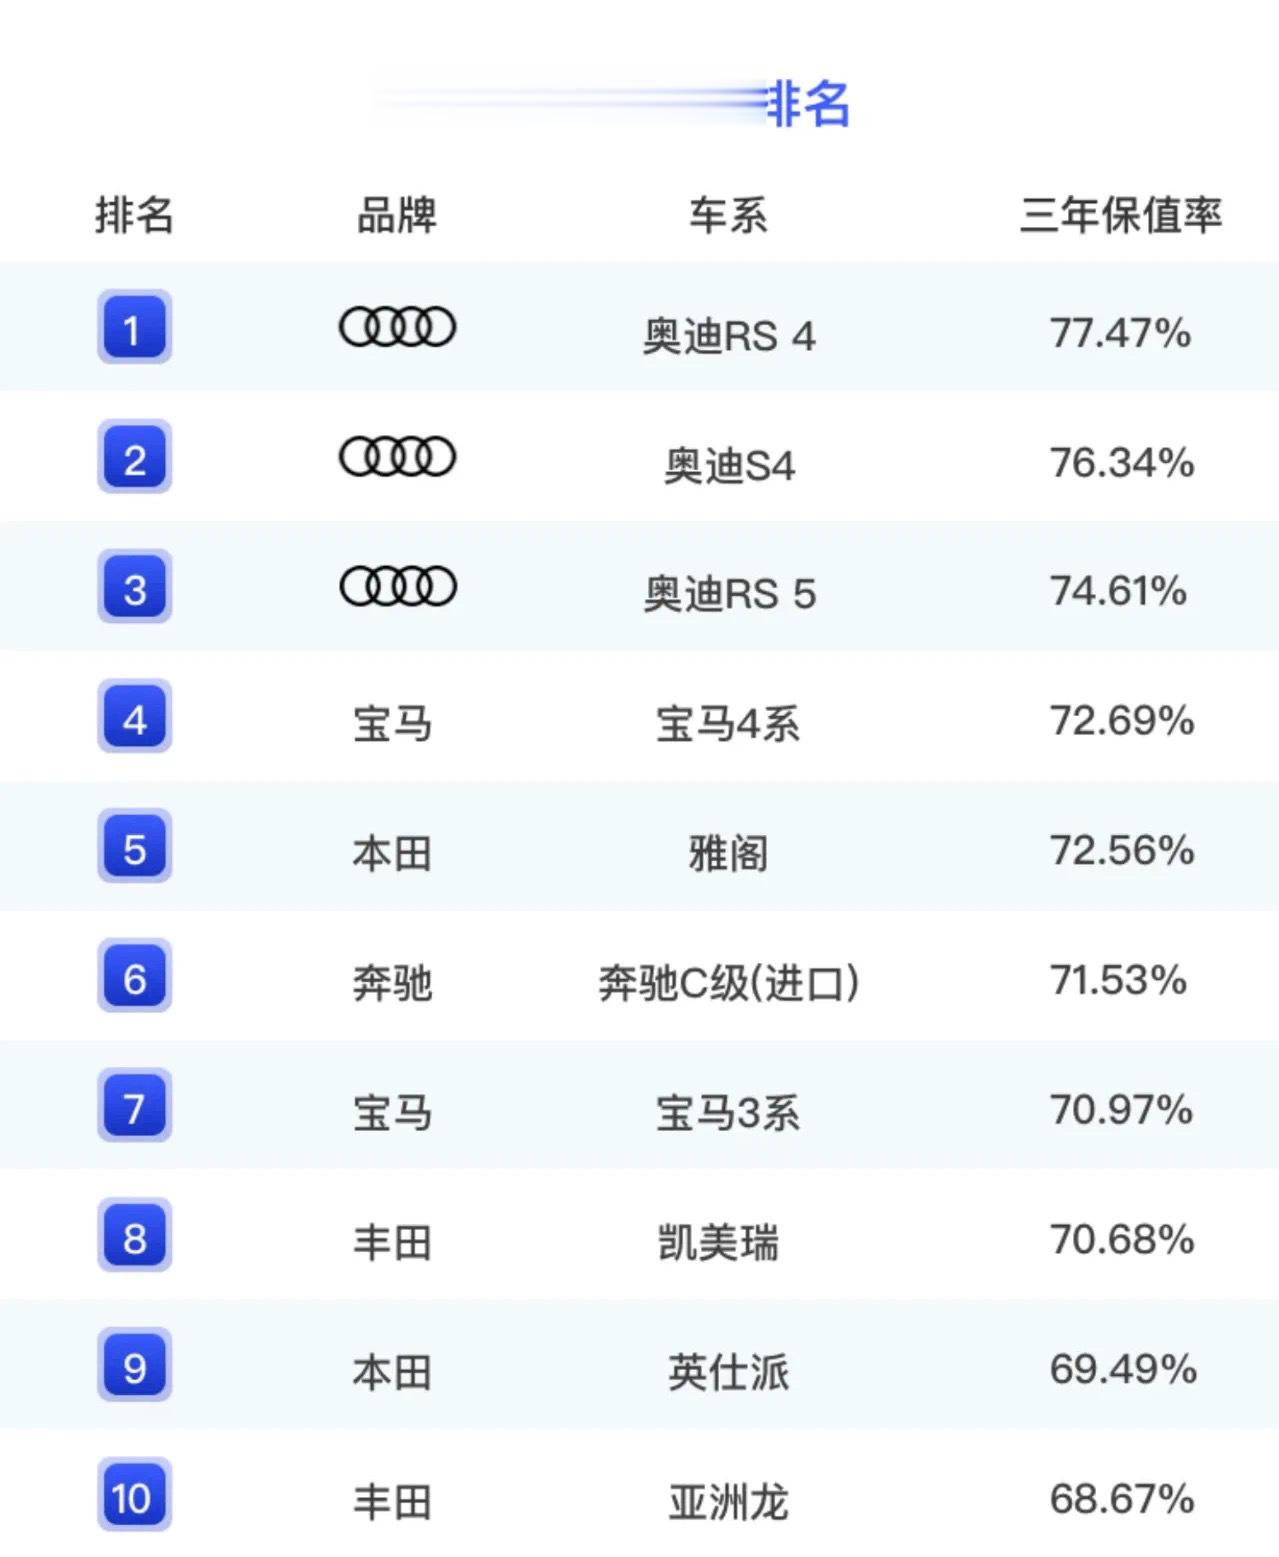1279x1557 pixels.
Task: Click the Audi logo beside 奥迪RS 4
Action: [397, 327]
